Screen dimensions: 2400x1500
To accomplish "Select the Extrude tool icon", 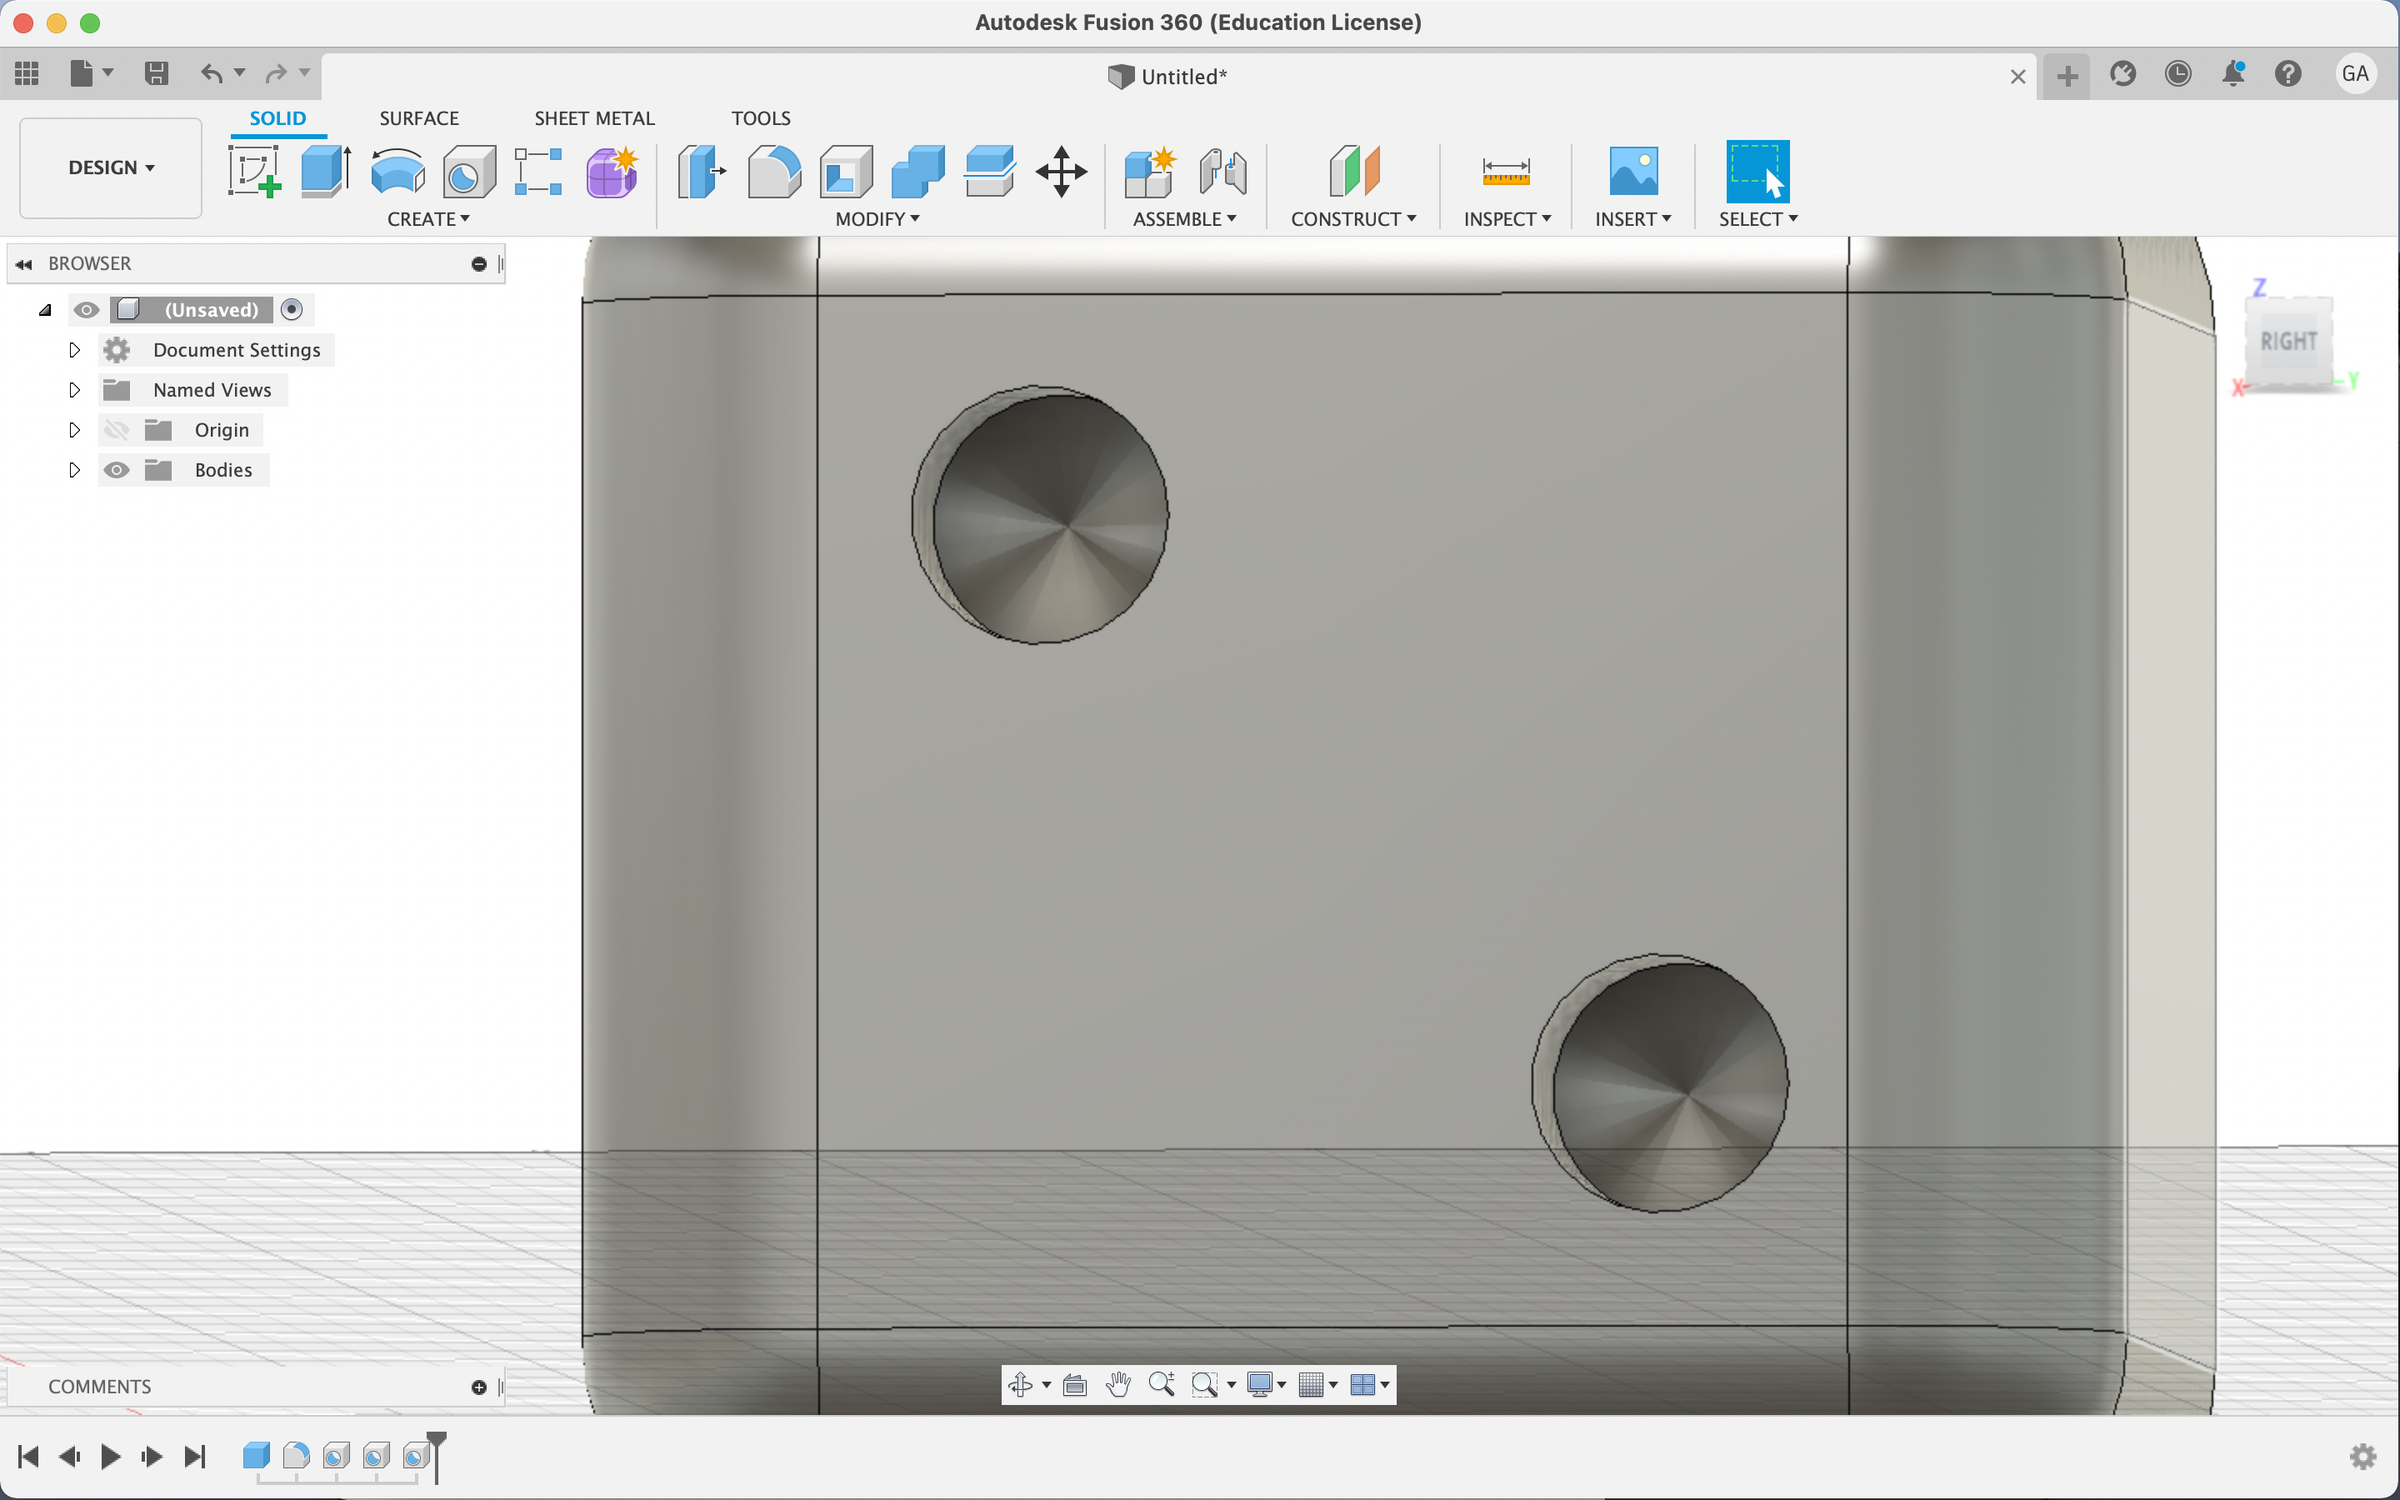I will [x=326, y=170].
